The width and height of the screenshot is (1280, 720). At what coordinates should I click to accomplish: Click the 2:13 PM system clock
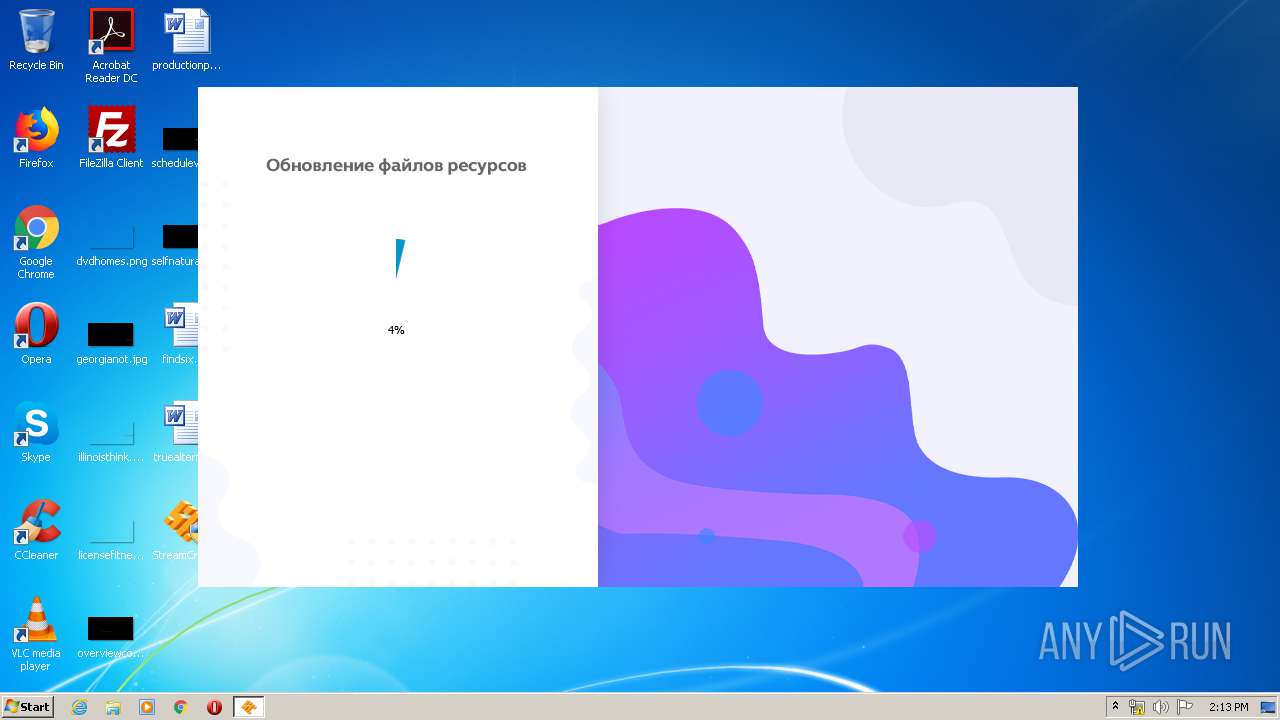point(1229,707)
